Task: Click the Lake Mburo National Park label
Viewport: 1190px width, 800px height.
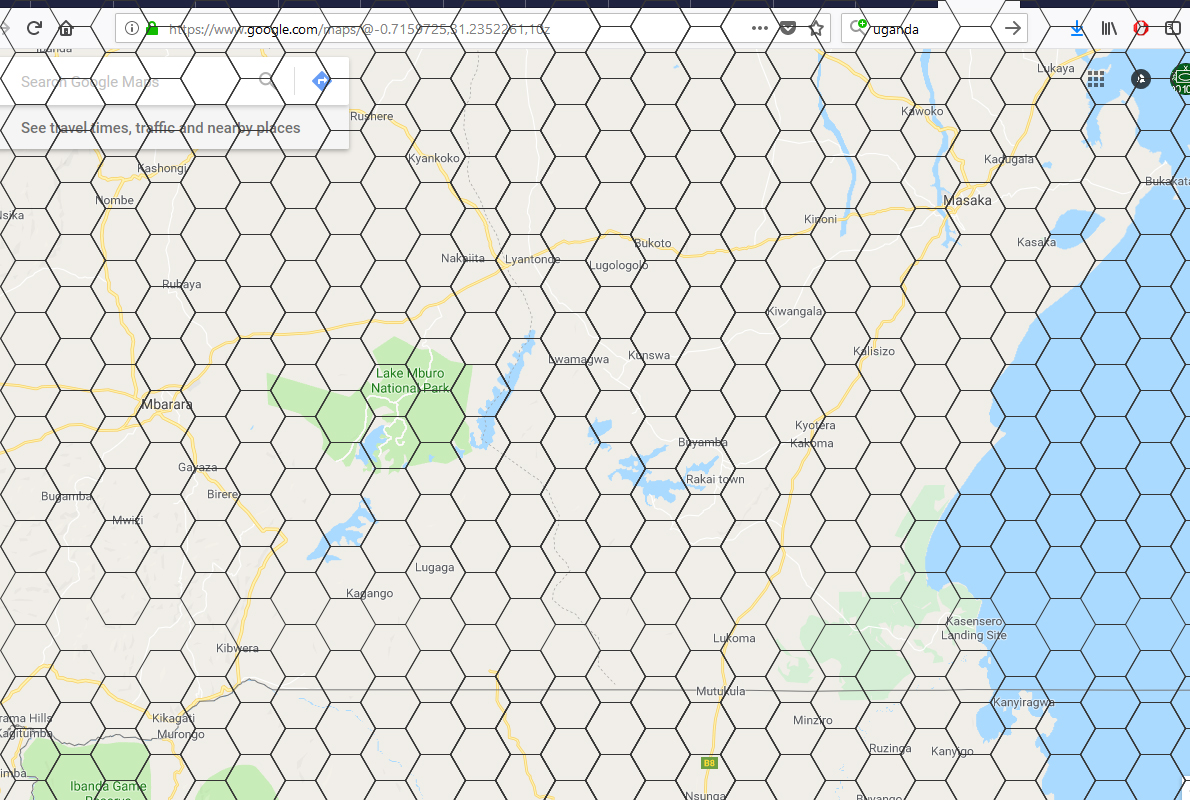Action: click(x=410, y=380)
